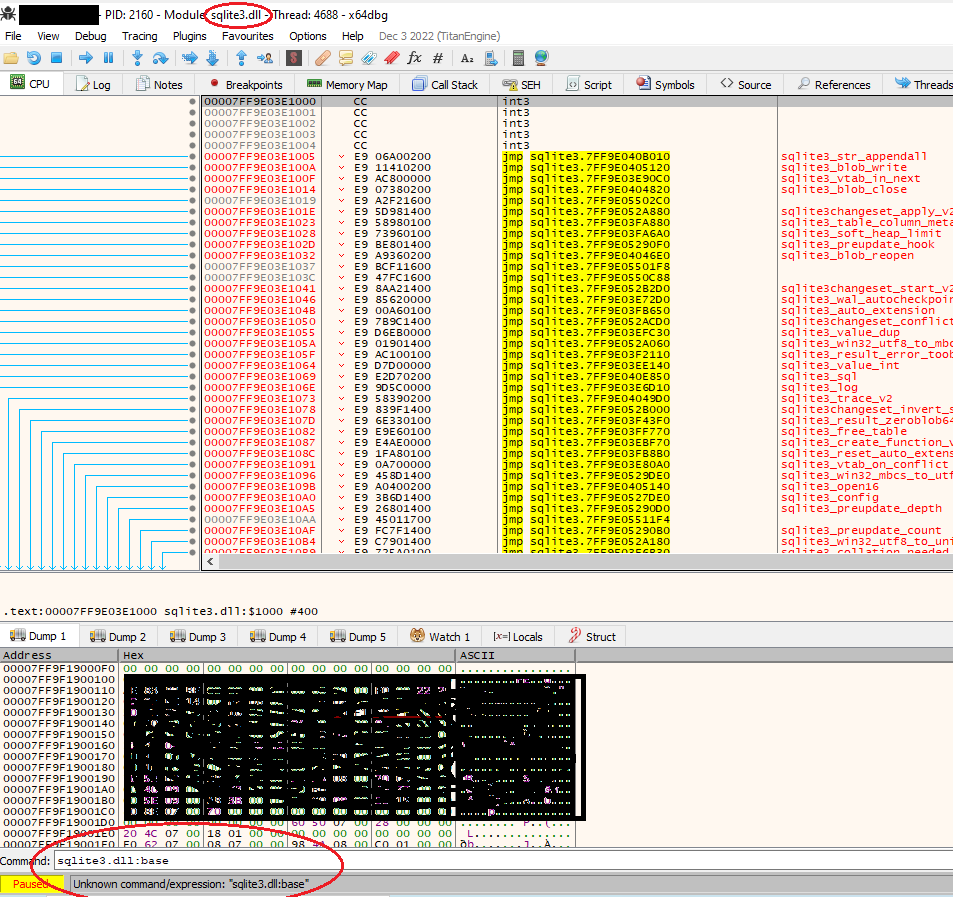953x897 pixels.
Task: Switch to the Call Stack tab
Action: [x=446, y=84]
